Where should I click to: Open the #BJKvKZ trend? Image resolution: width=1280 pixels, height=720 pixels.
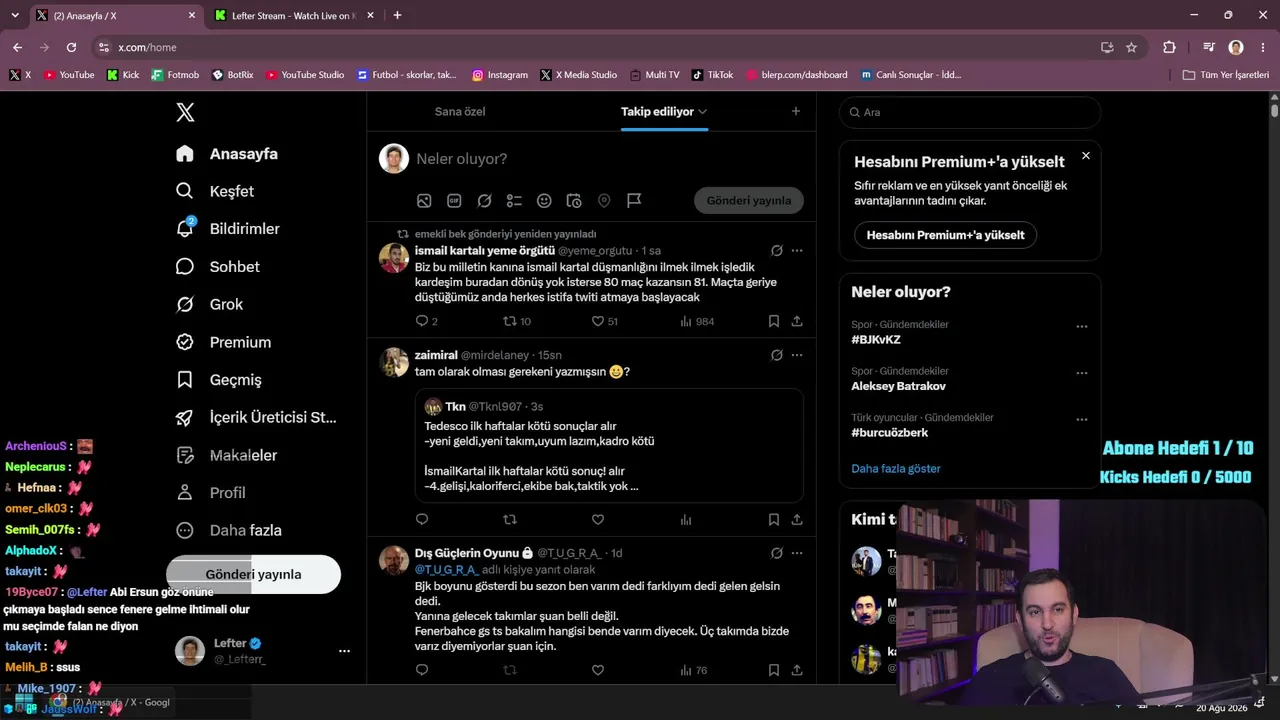tap(876, 340)
